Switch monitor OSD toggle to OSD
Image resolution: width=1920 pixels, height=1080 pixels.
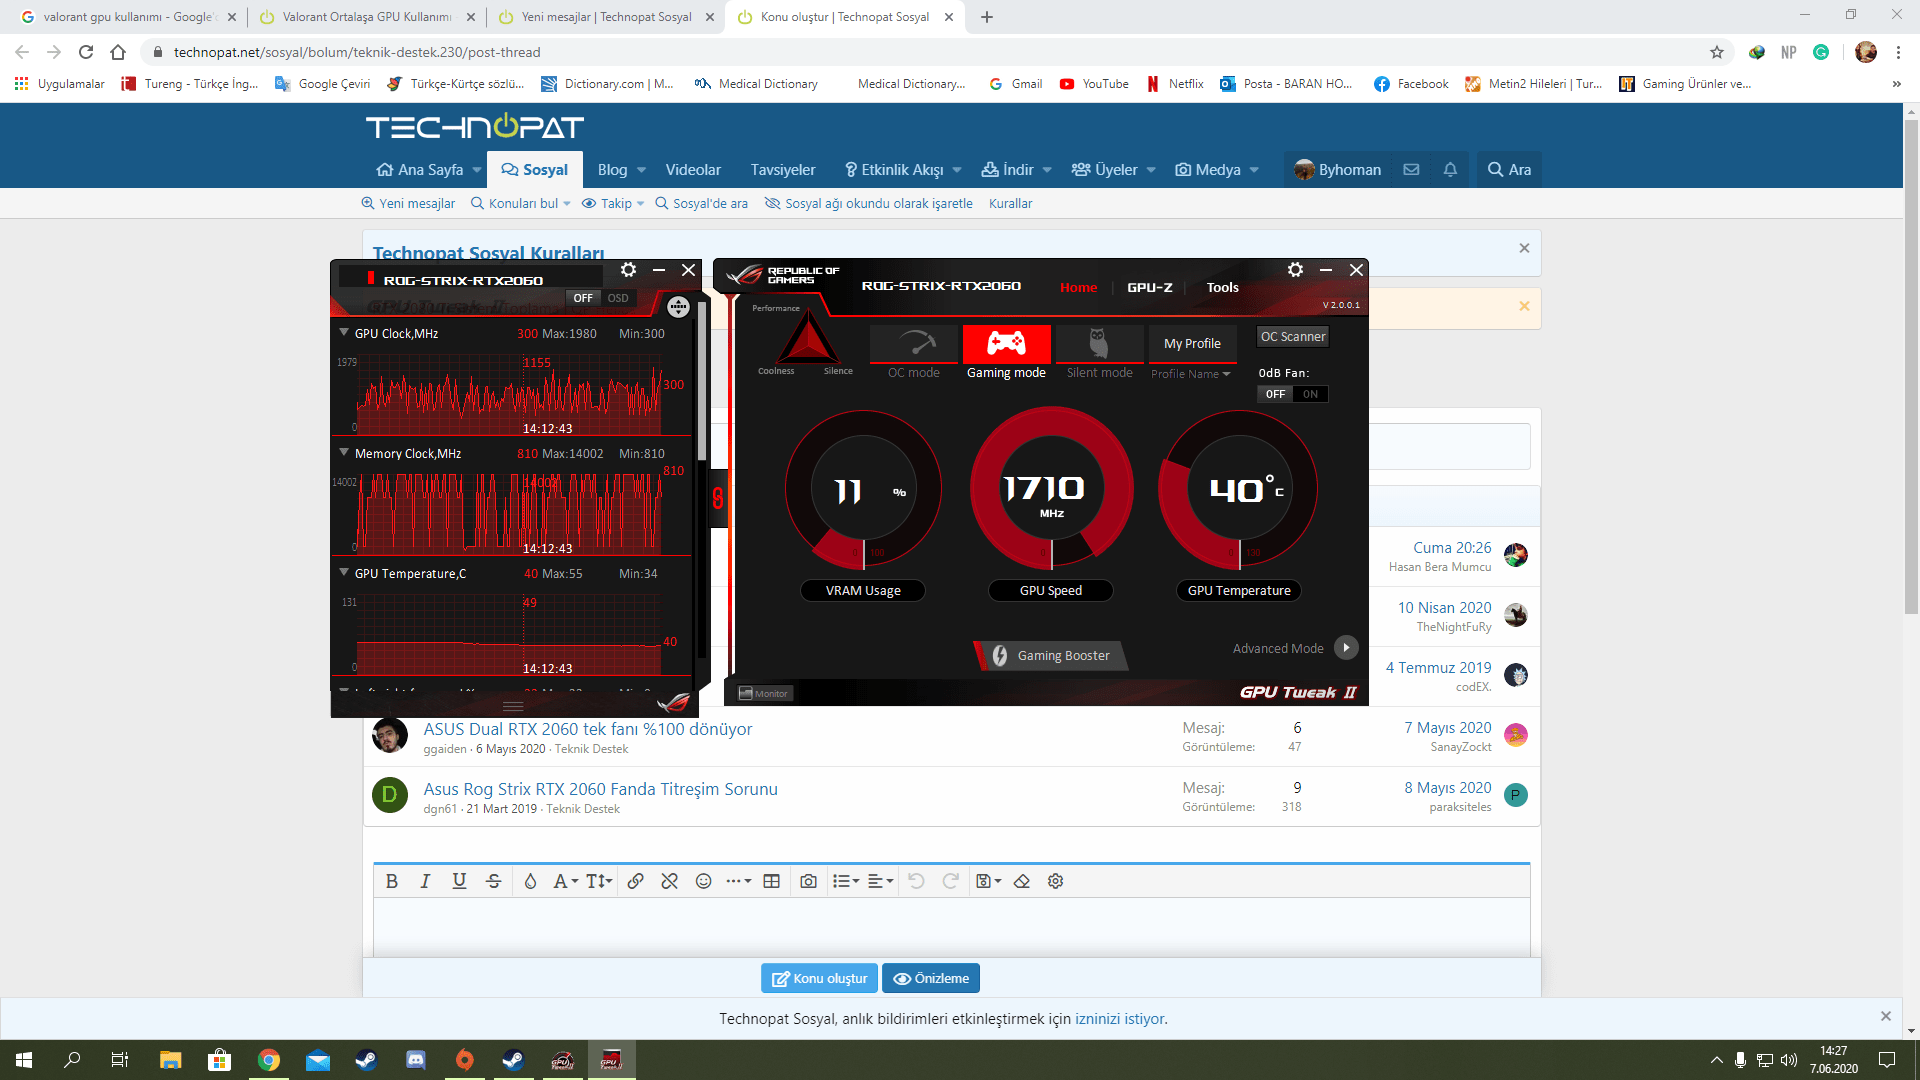click(x=618, y=298)
